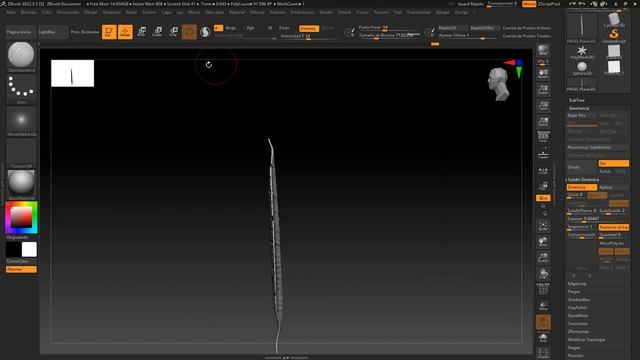The height and width of the screenshot is (360, 640).
Task: Adjust the Punto Focal slider
Action: 389,27
